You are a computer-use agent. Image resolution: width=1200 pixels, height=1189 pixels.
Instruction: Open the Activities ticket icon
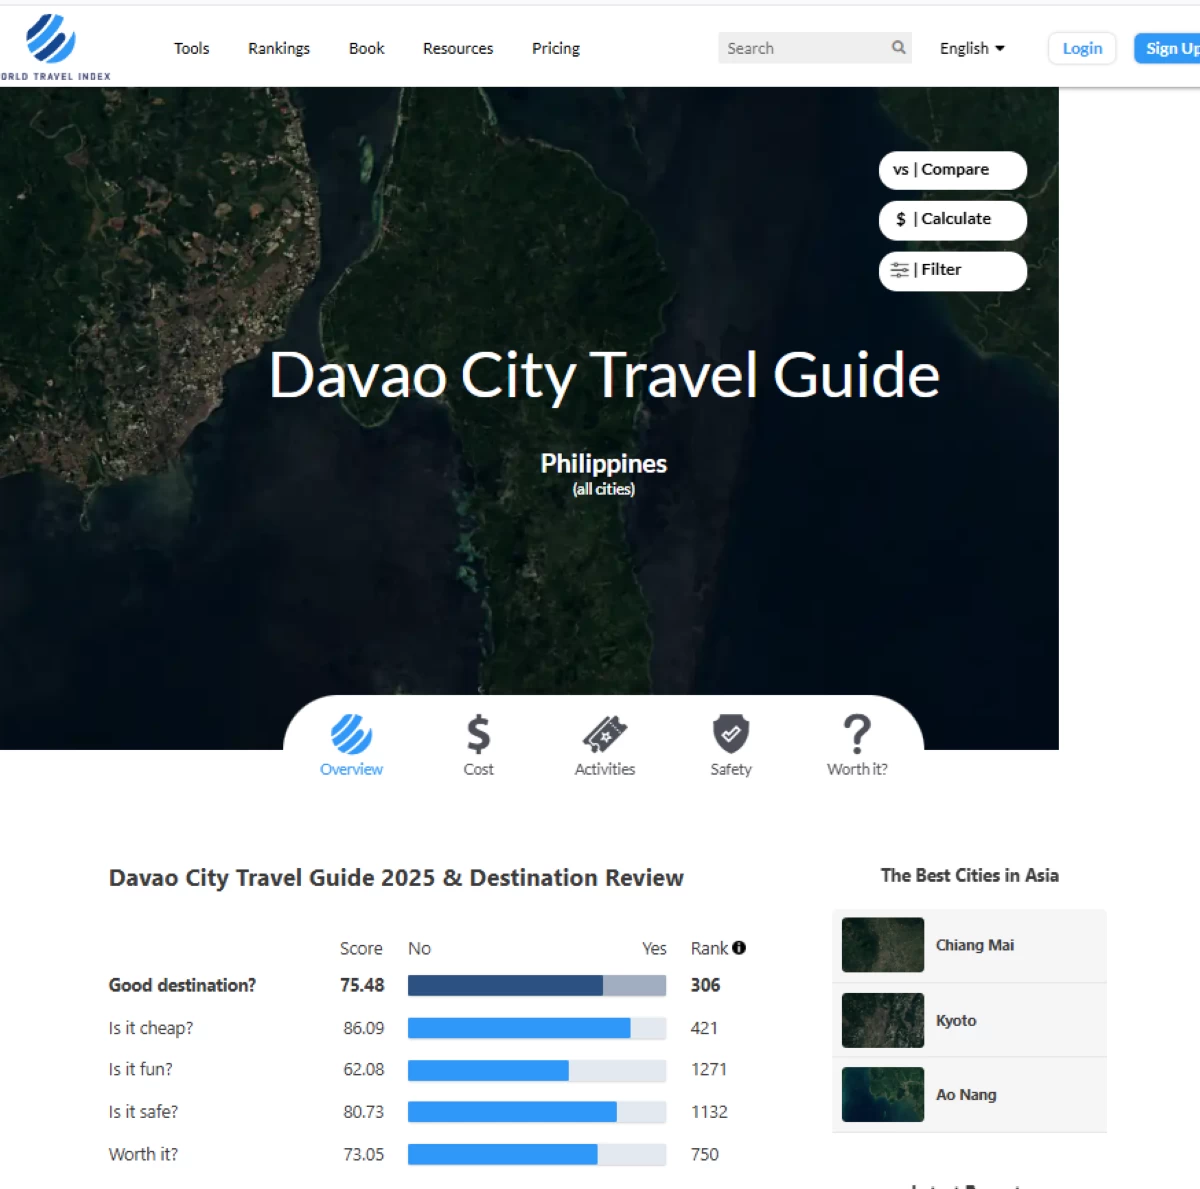pos(604,735)
